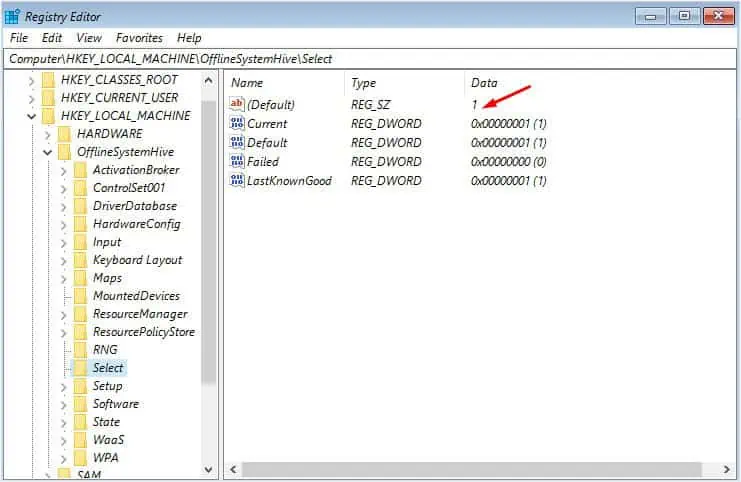Image resolution: width=741 pixels, height=482 pixels.
Task: Click tree pane scroll up arrow
Action: pyautogui.click(x=208, y=80)
